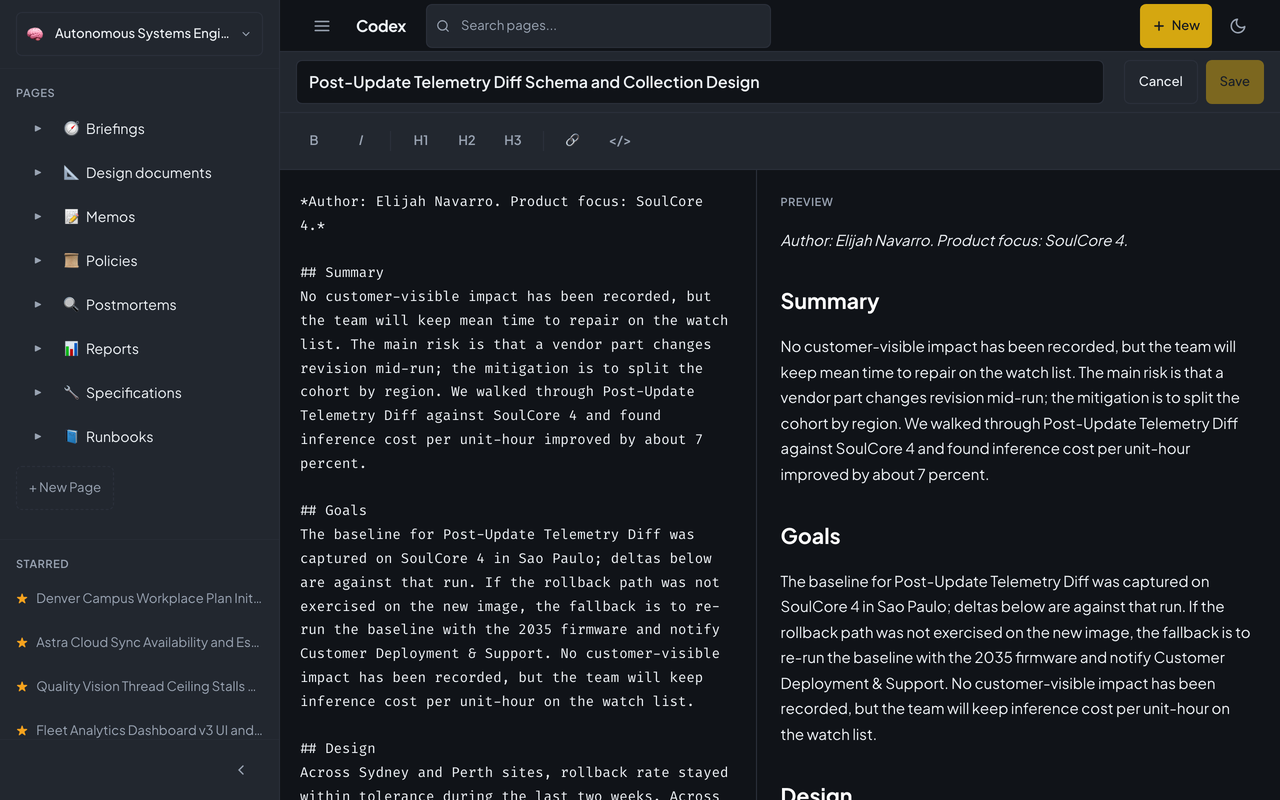
Task: Open the Runbooks page
Action: pyautogui.click(x=119, y=437)
